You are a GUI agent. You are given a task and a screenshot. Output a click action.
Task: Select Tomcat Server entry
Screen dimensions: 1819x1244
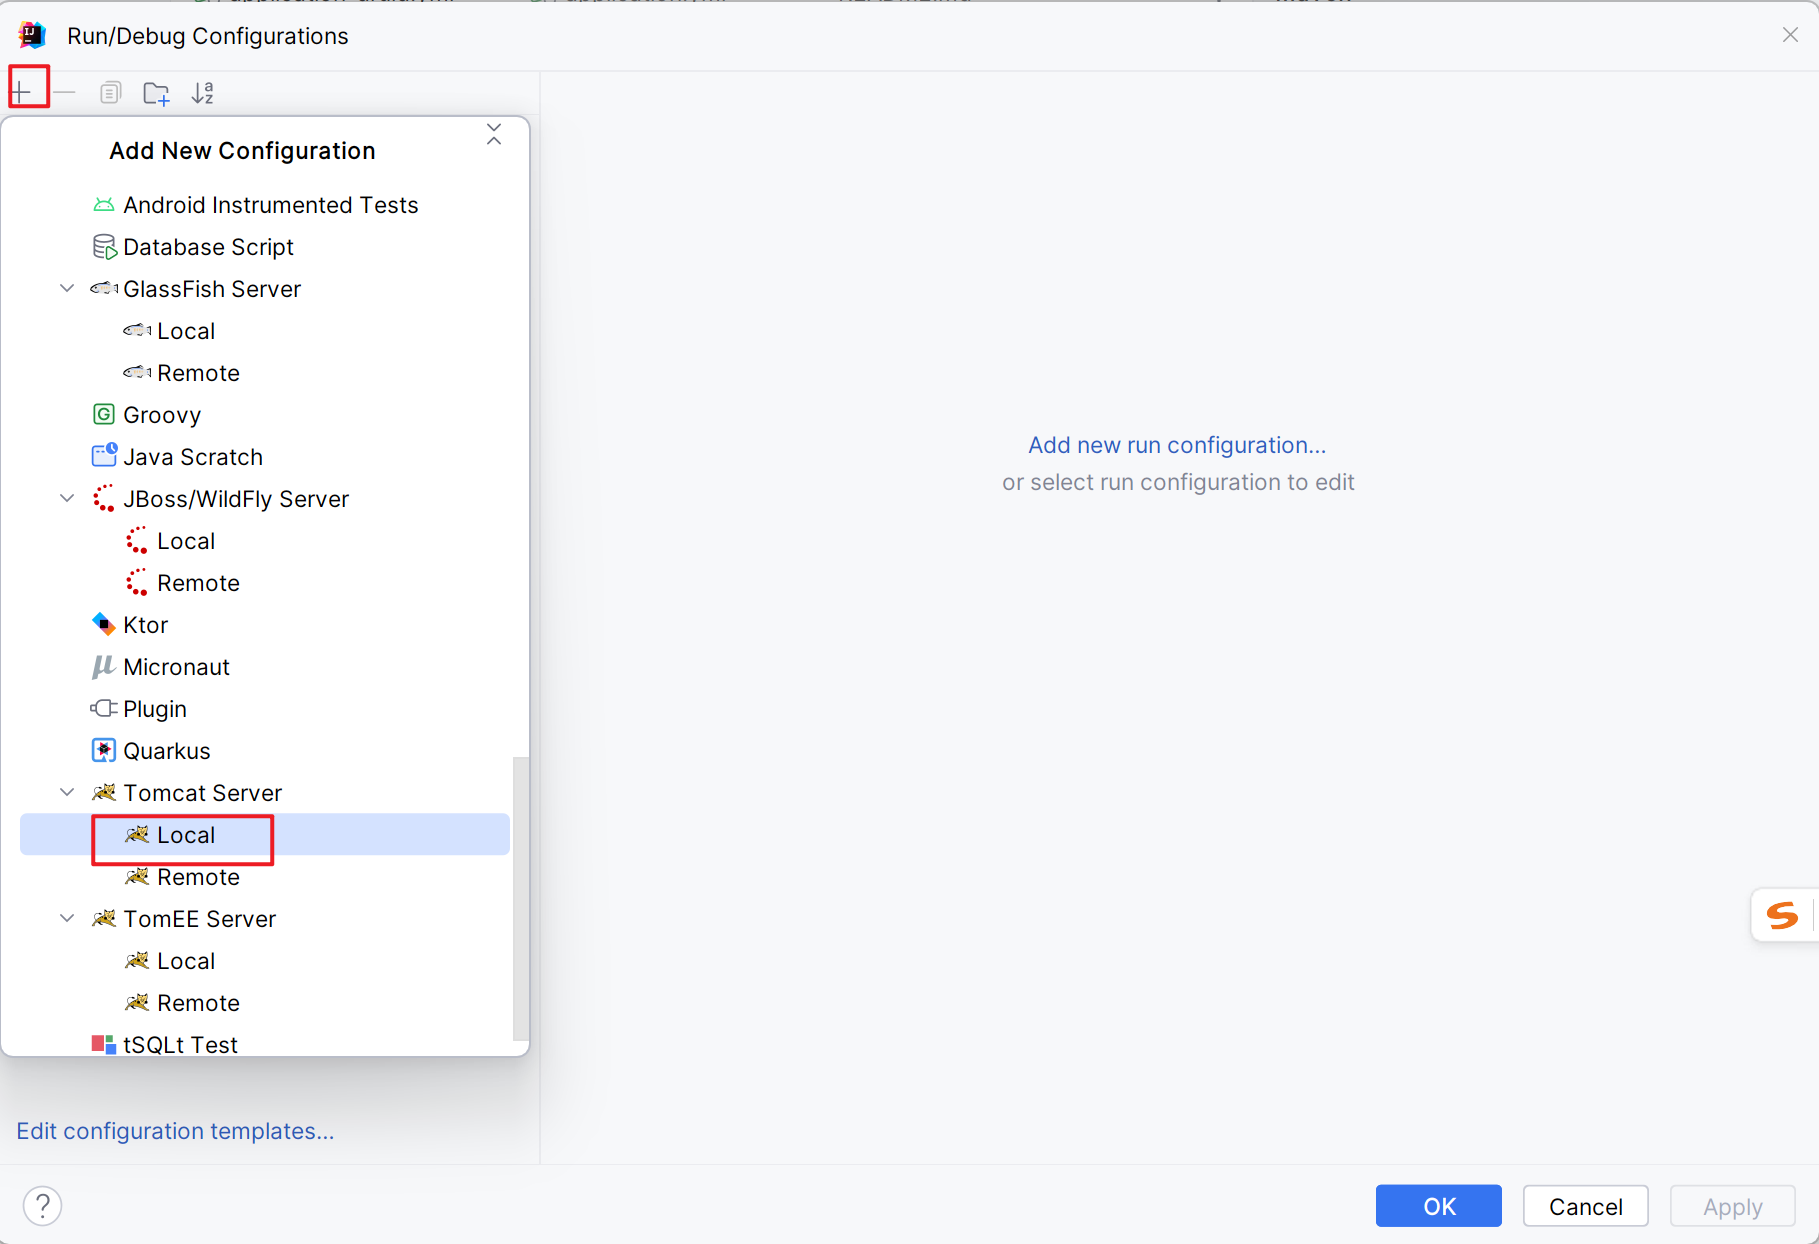(265, 793)
